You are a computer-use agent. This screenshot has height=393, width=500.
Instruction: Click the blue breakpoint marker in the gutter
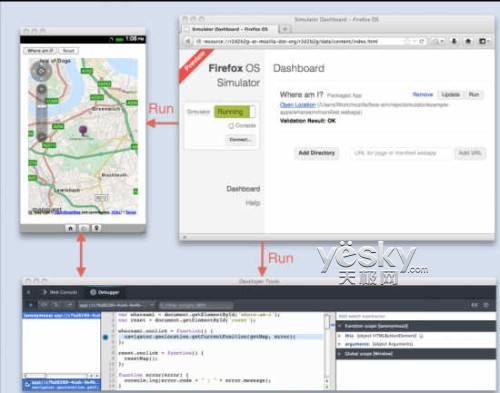point(106,337)
